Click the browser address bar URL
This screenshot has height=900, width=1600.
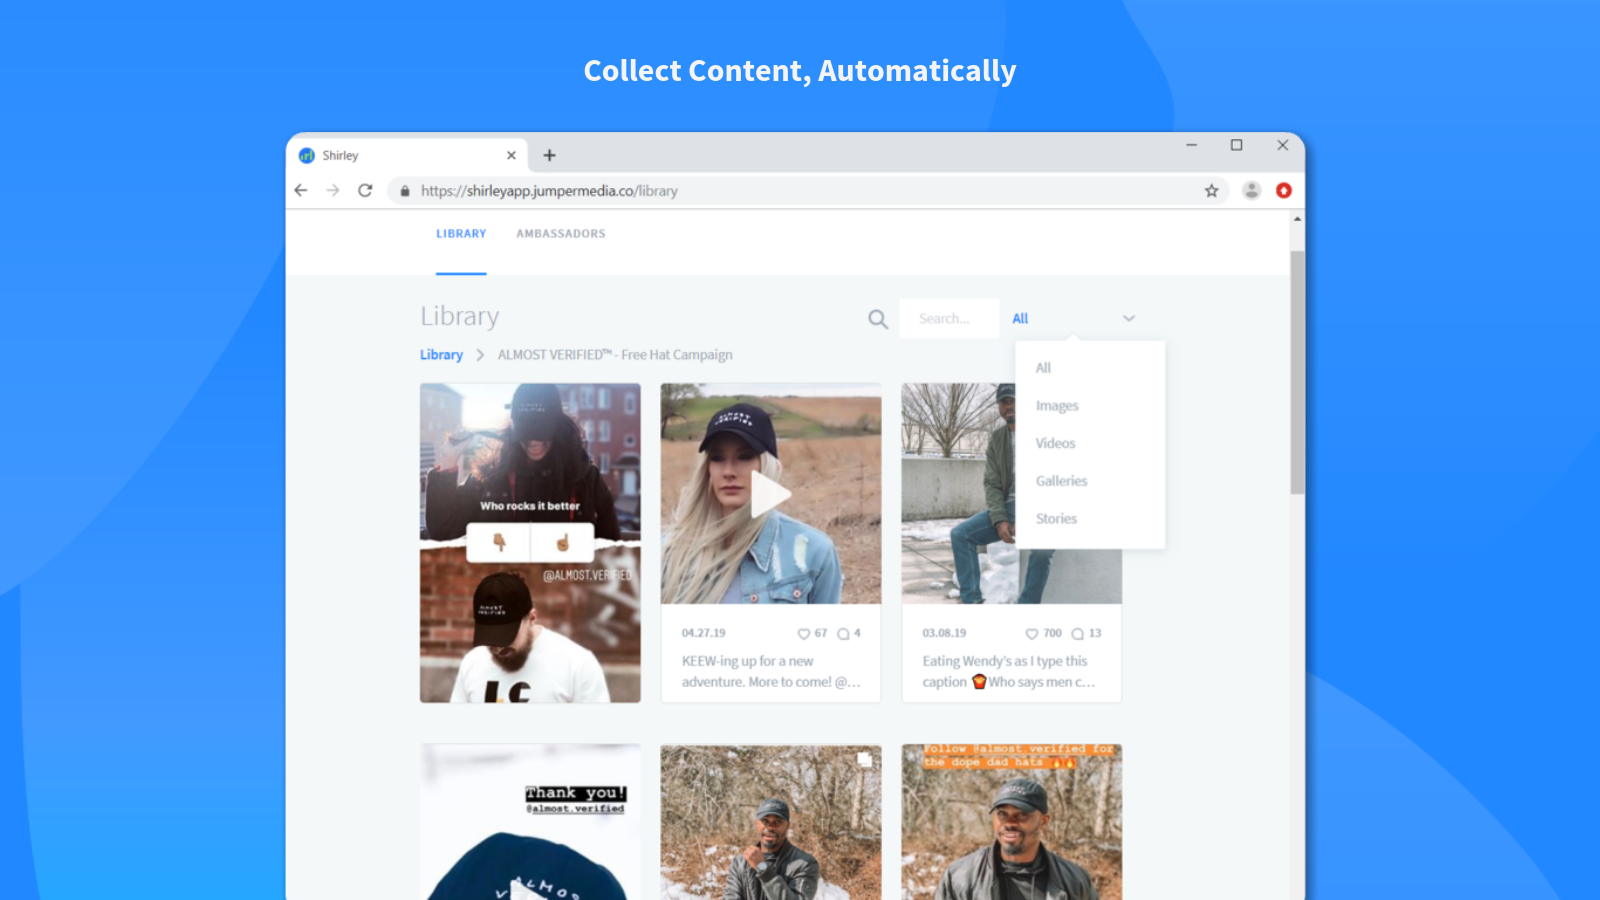pyautogui.click(x=549, y=191)
